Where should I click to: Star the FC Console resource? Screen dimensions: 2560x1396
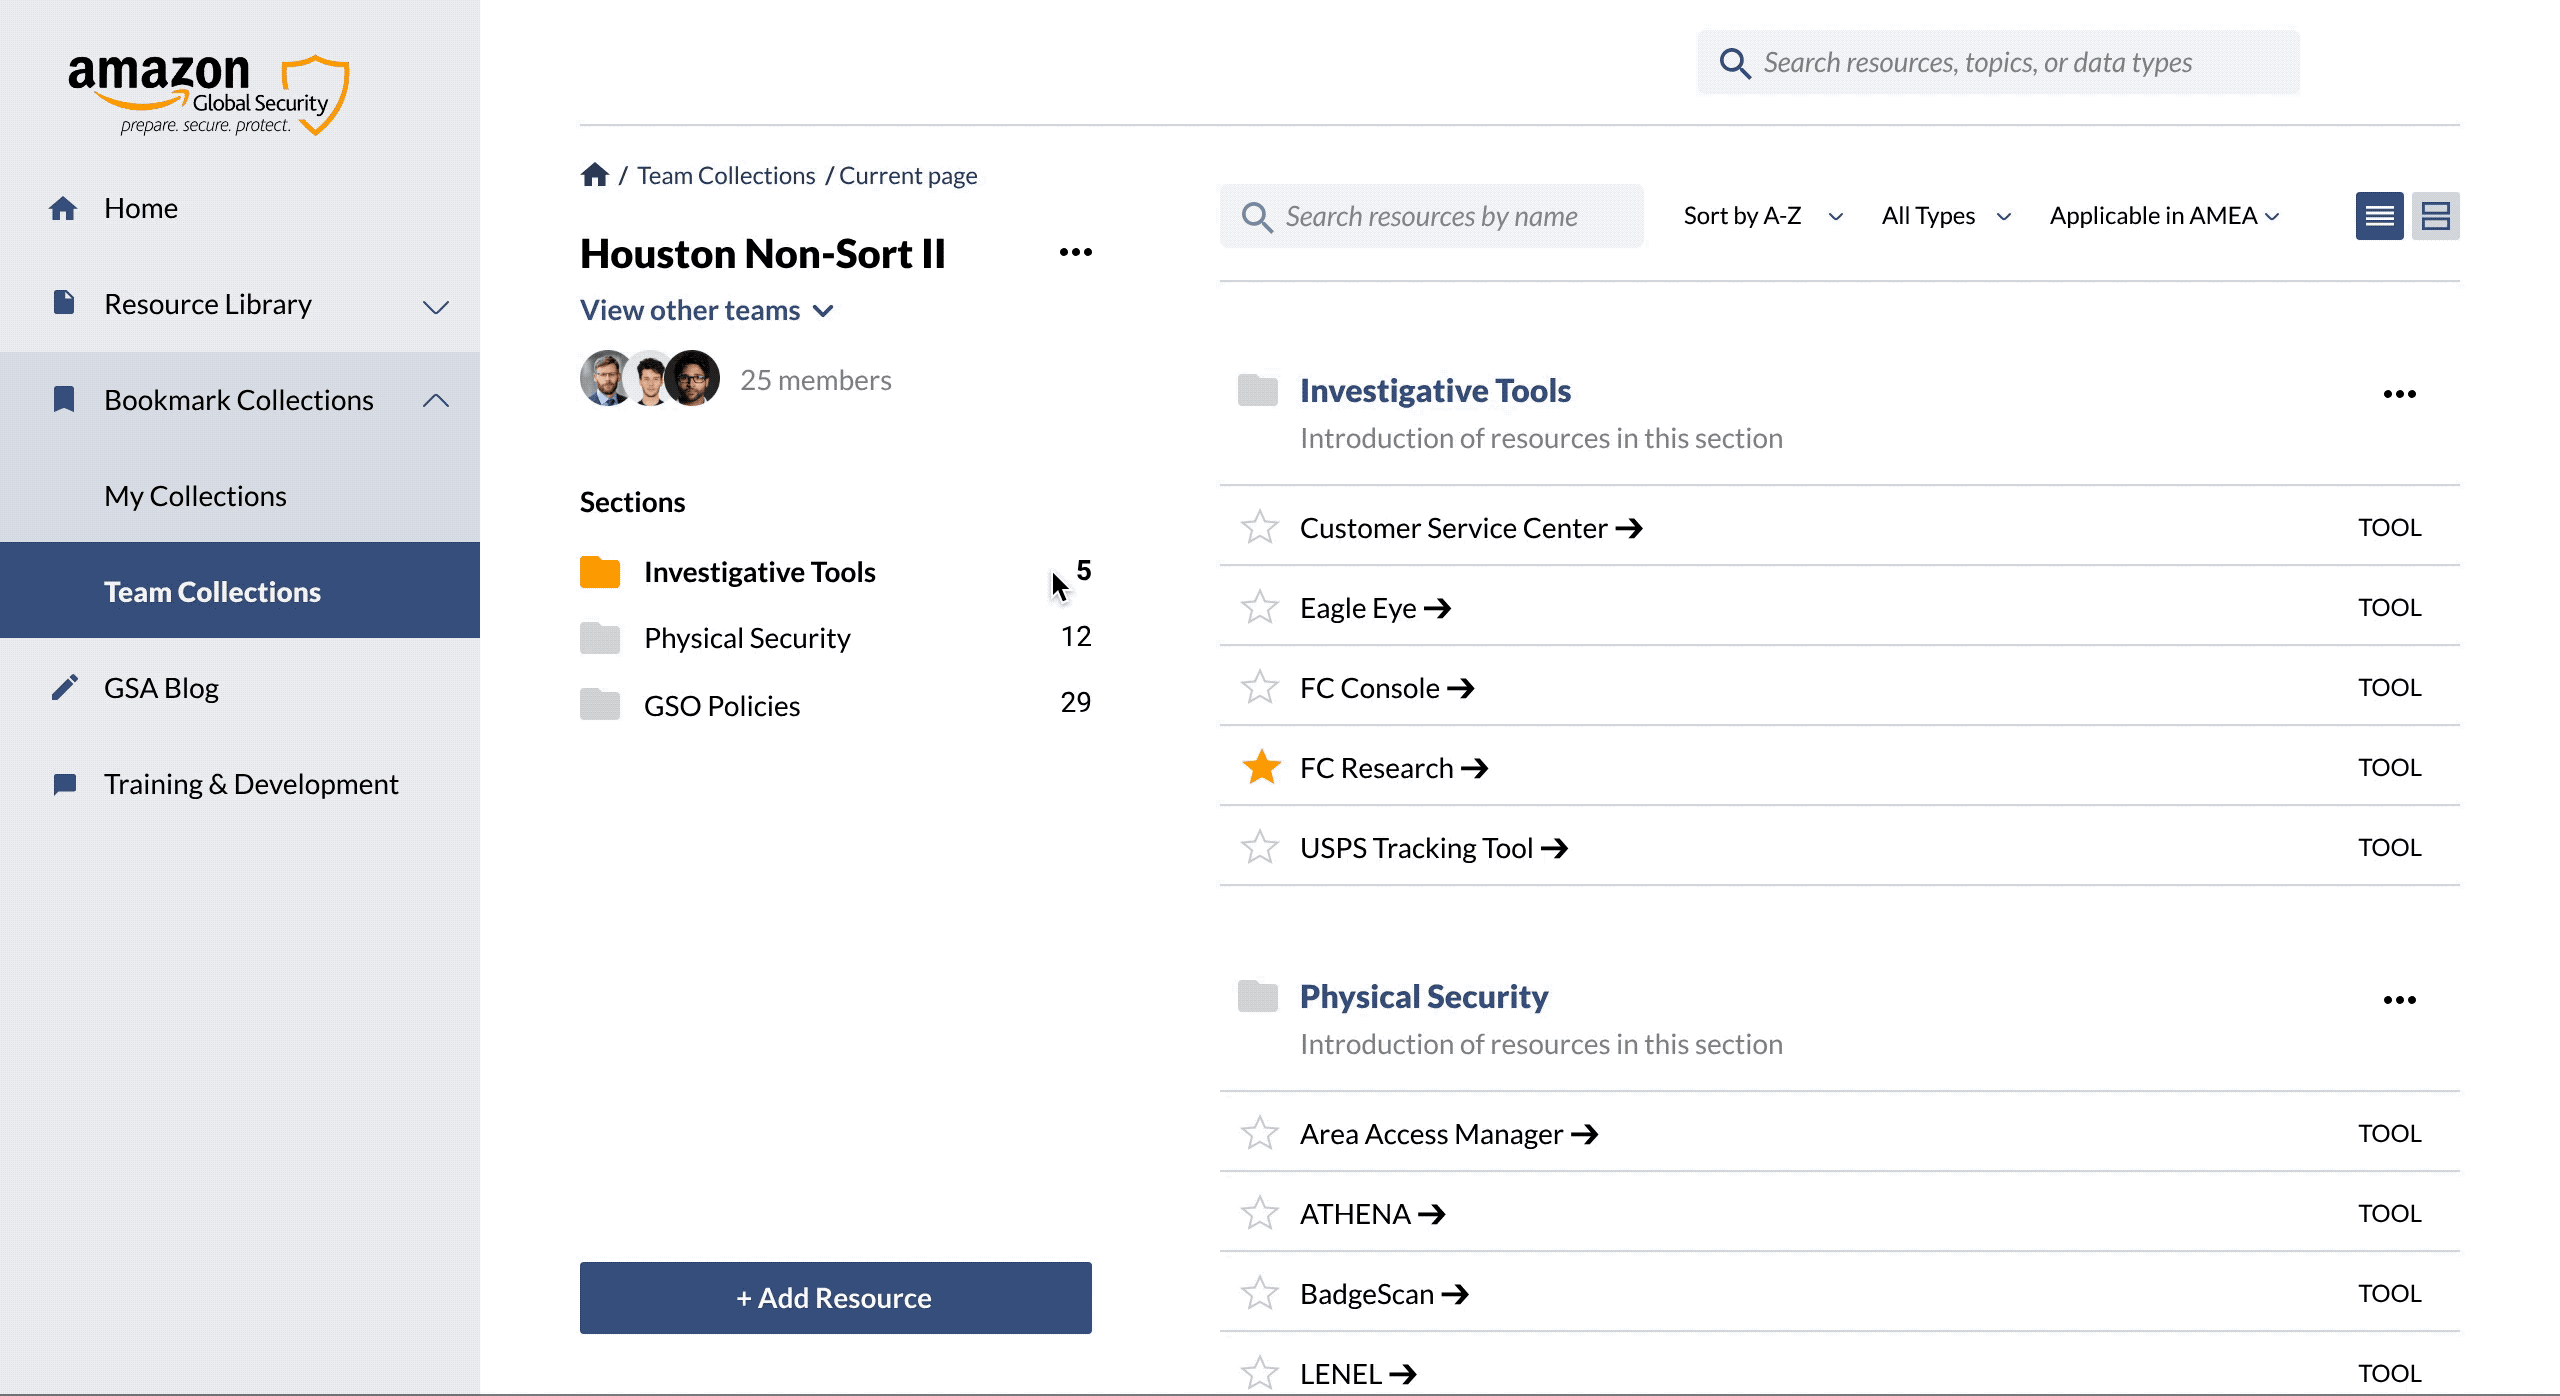coord(1260,687)
